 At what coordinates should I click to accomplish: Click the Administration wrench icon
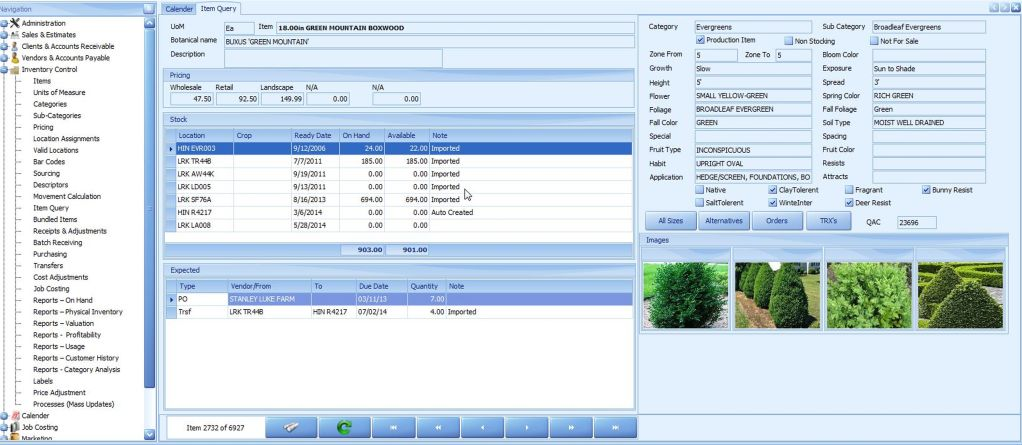click(x=15, y=22)
